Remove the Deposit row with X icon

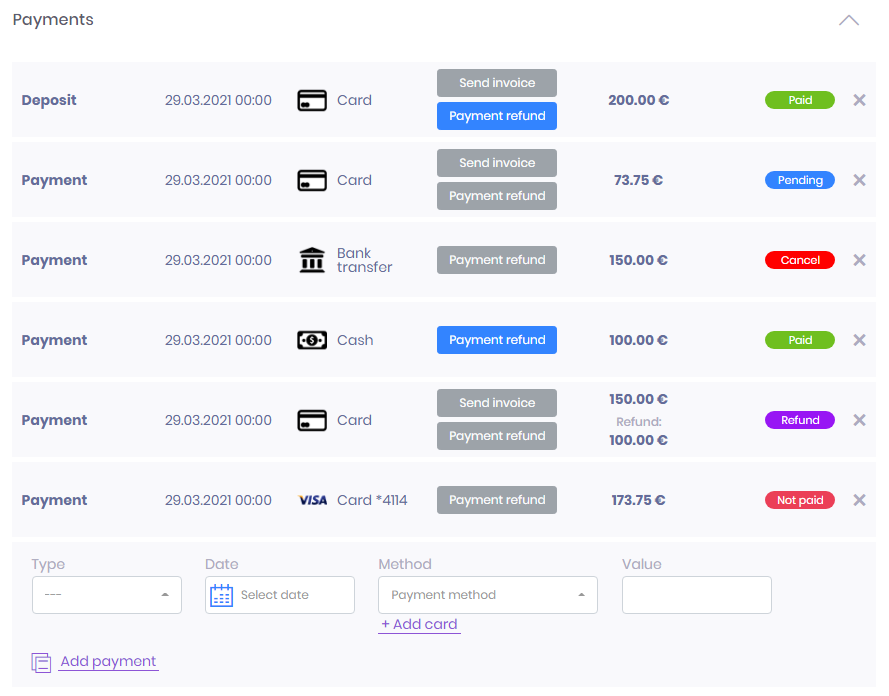pyautogui.click(x=860, y=100)
